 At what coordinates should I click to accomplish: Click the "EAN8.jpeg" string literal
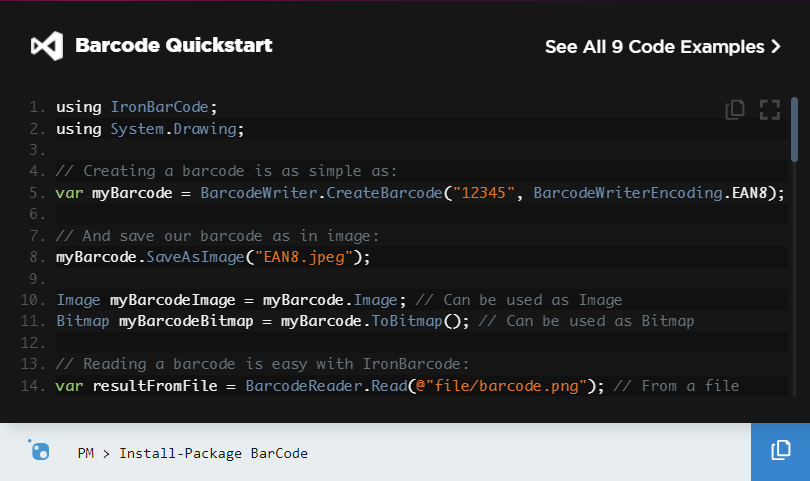tap(303, 257)
